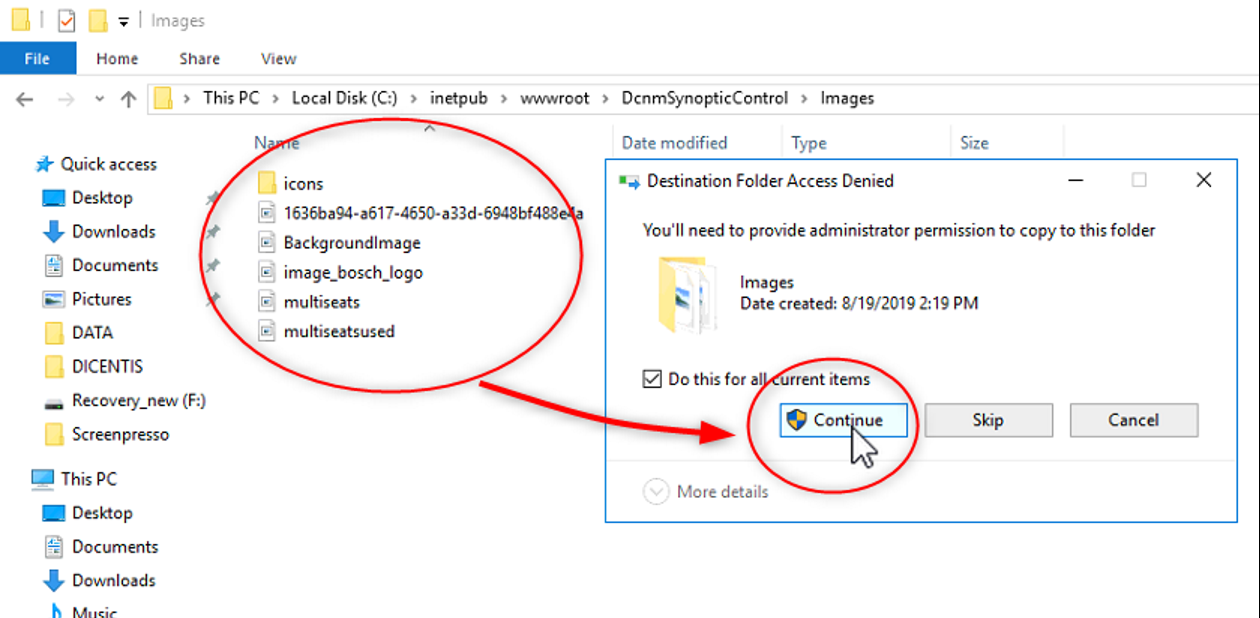Click the Forward navigation arrow
This screenshot has height=618, width=1260.
coord(65,99)
